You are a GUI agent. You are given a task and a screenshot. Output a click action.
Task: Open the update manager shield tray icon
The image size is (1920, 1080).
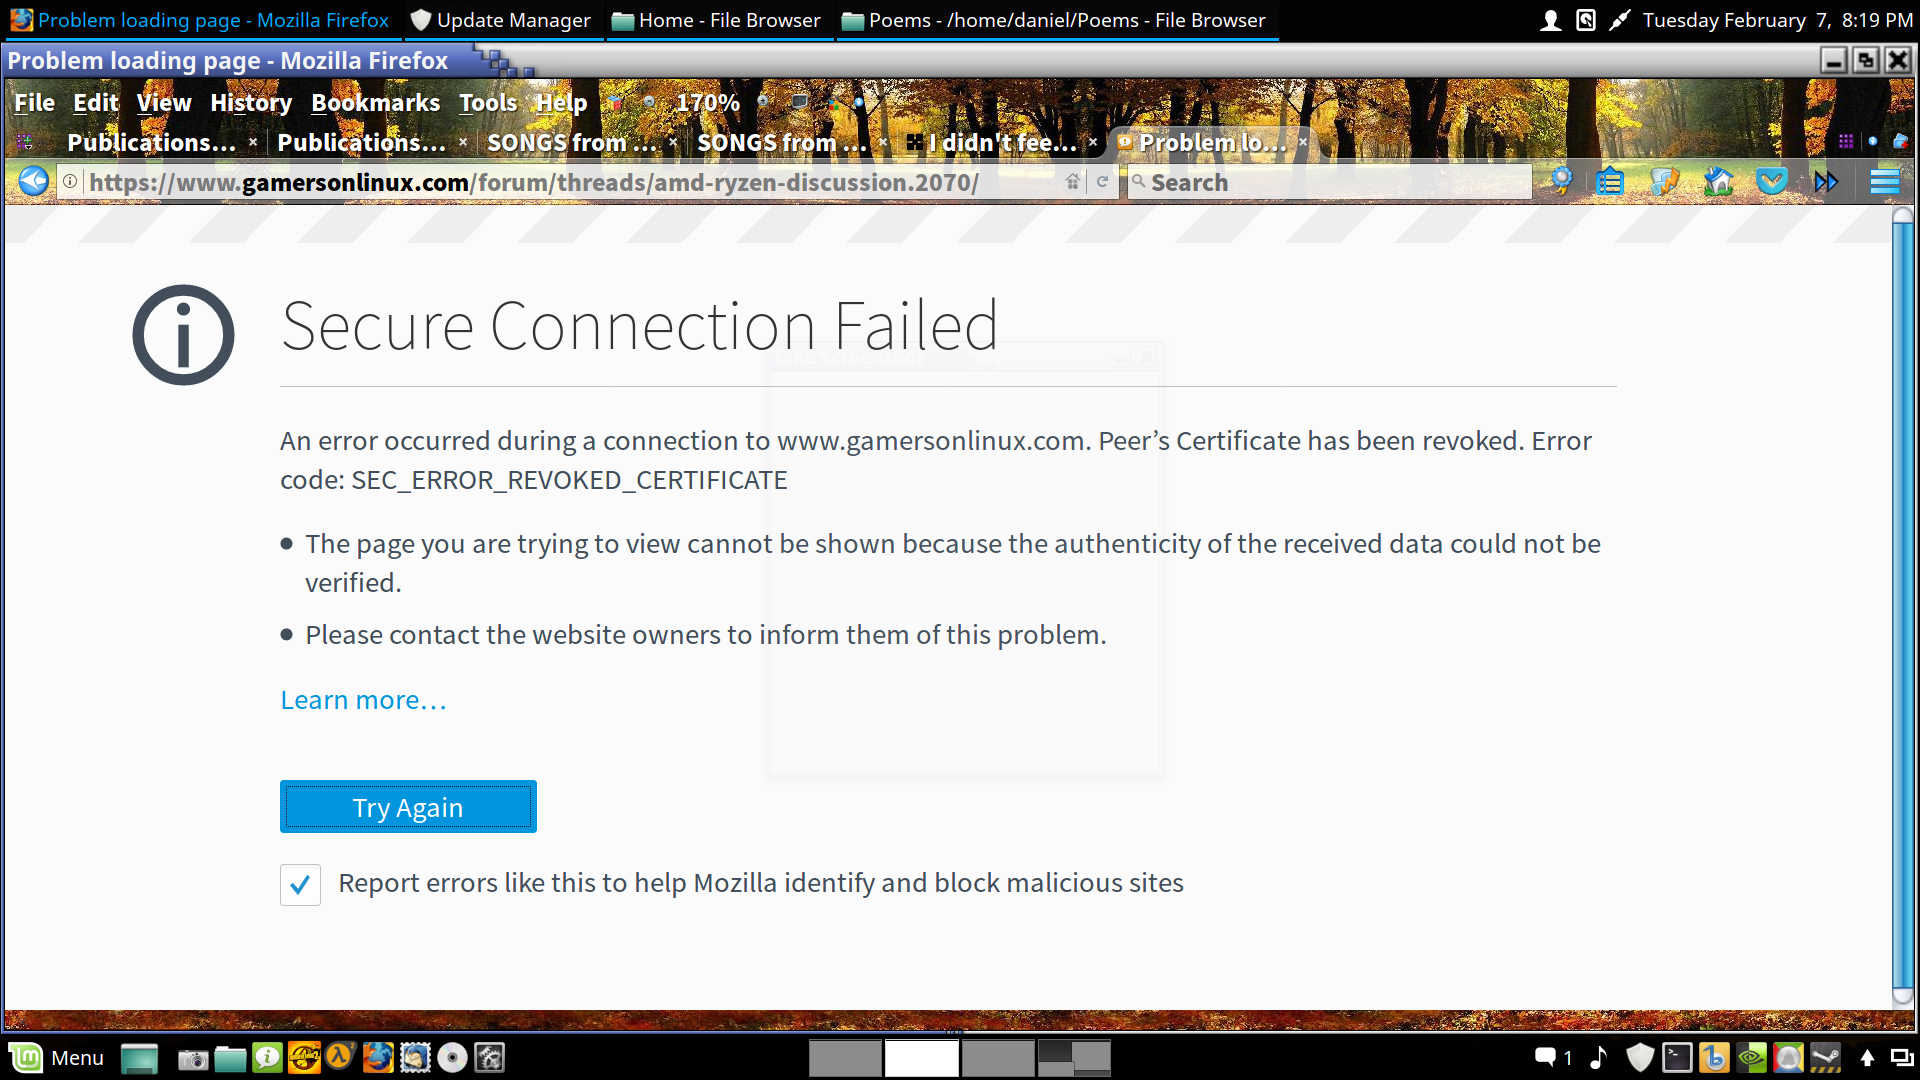click(1640, 1058)
